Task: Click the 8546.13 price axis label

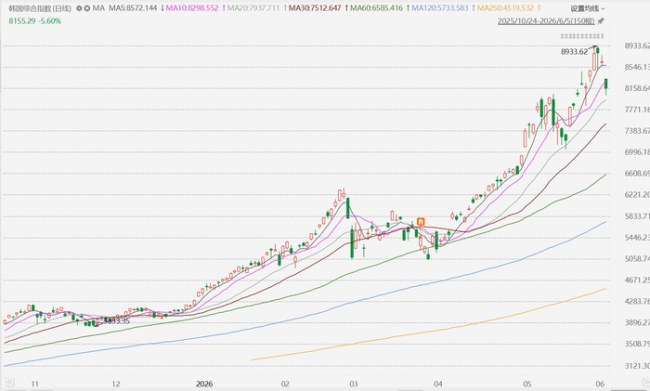Action: pos(637,67)
